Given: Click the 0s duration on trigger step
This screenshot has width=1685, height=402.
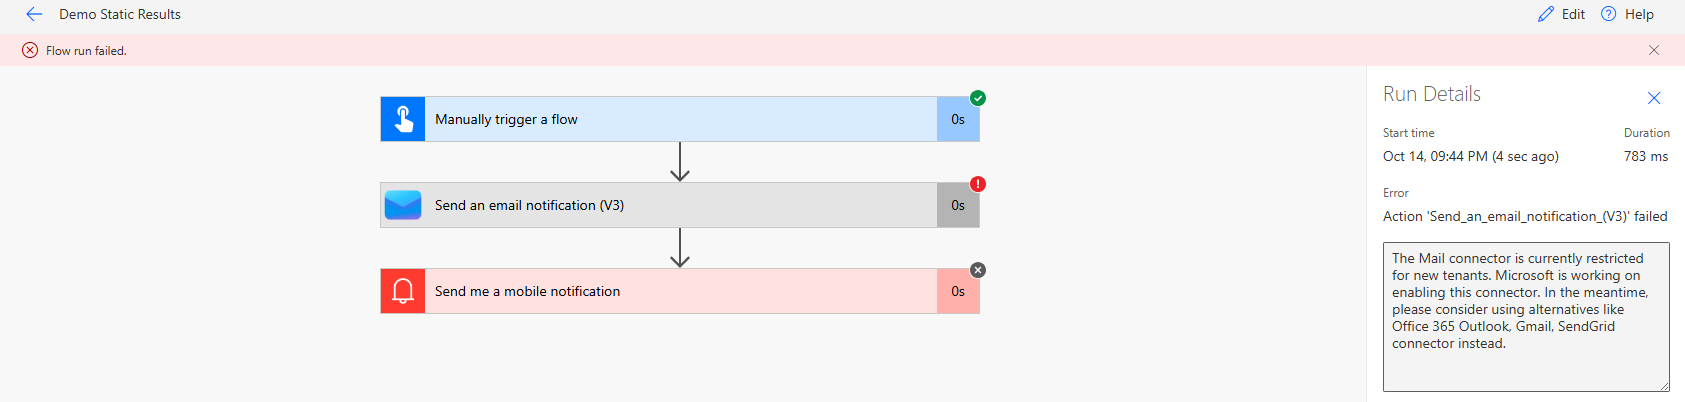Looking at the screenshot, I should [x=958, y=119].
